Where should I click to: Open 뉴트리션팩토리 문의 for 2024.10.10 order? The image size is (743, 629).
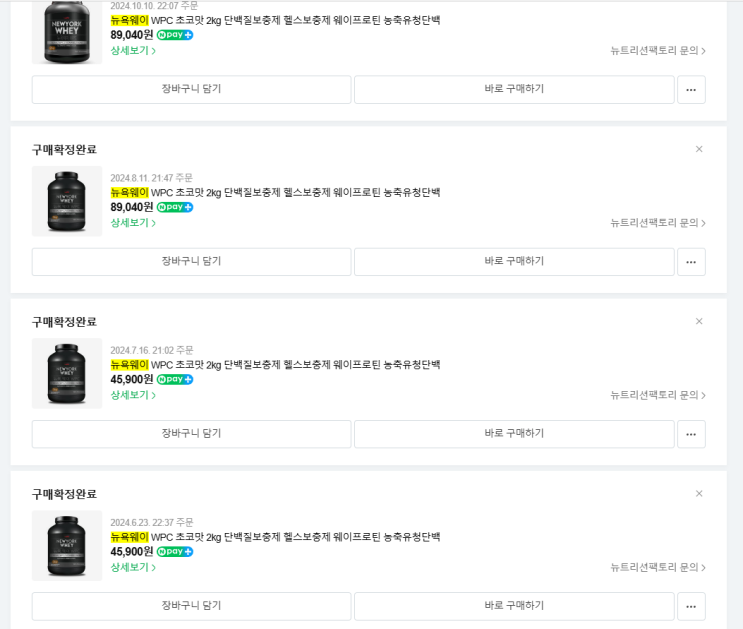pyautogui.click(x=658, y=51)
